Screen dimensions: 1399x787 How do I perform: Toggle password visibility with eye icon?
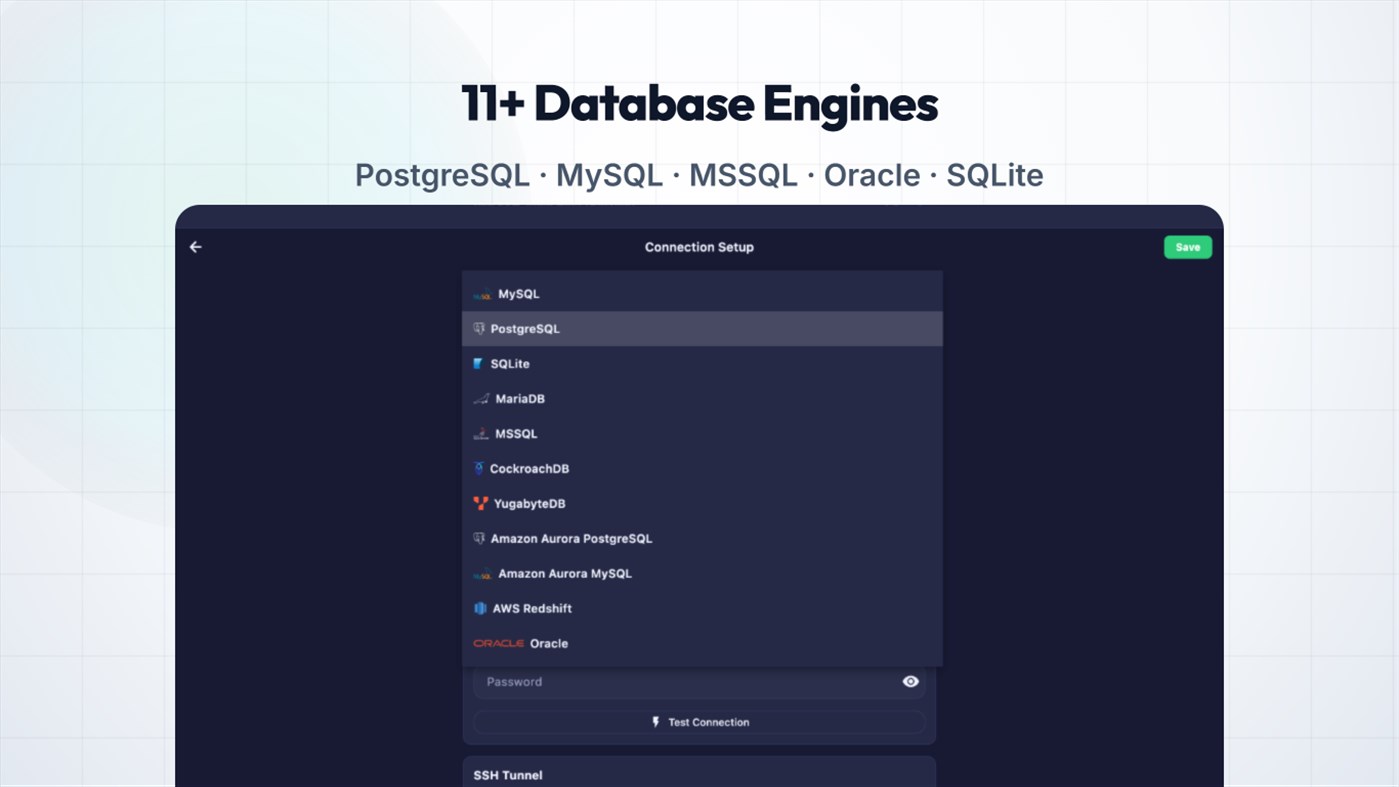[910, 682]
